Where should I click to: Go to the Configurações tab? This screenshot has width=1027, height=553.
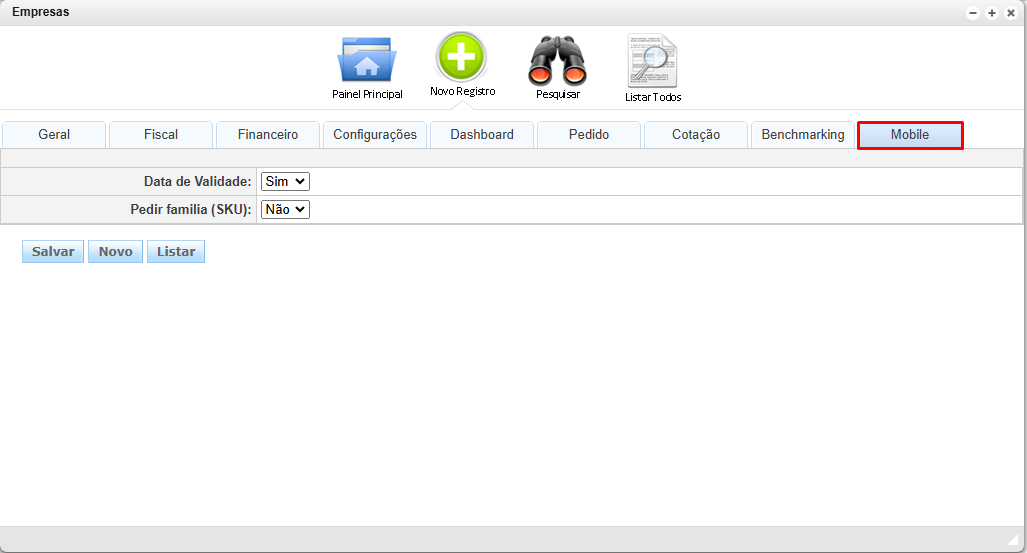click(375, 135)
